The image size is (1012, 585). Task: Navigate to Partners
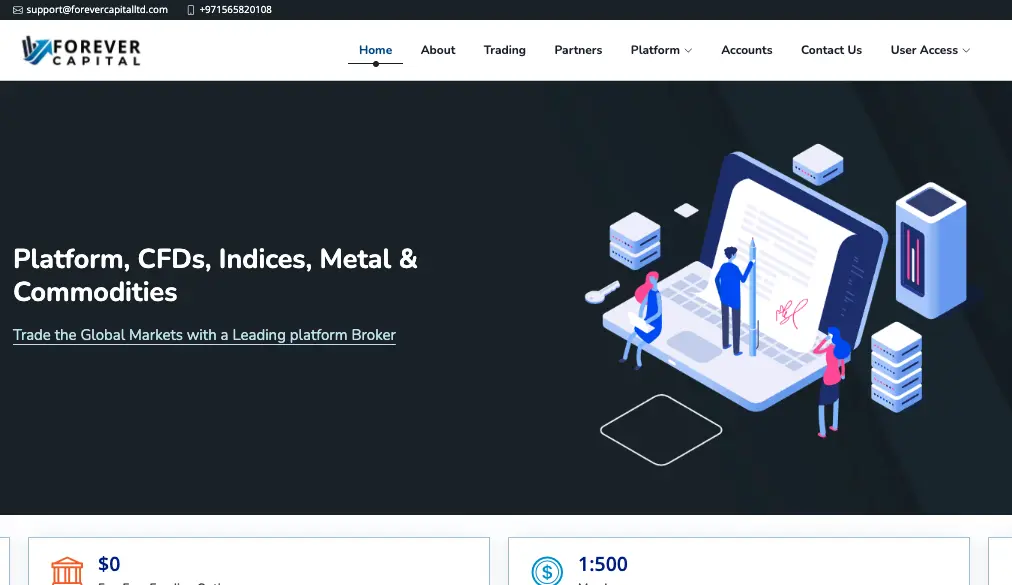[x=578, y=50]
